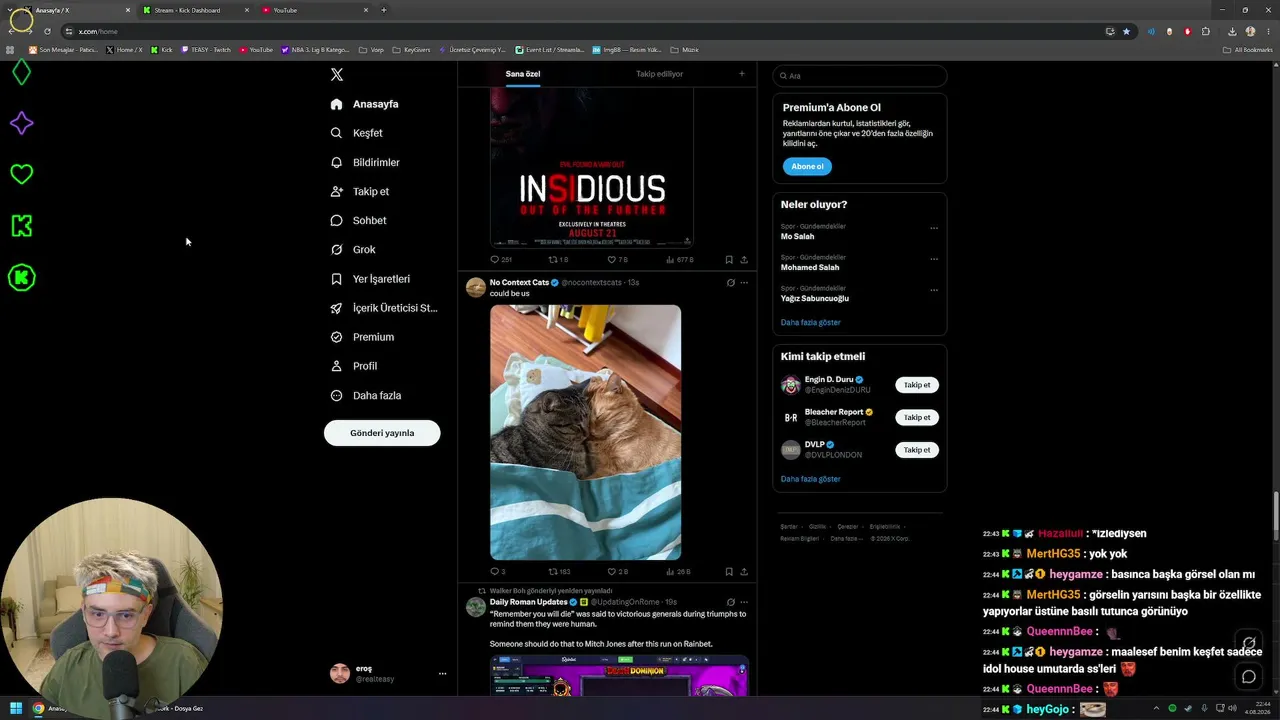This screenshot has height=720, width=1280.
Task: Open Mohamed Salah trending topic
Action: (810, 268)
